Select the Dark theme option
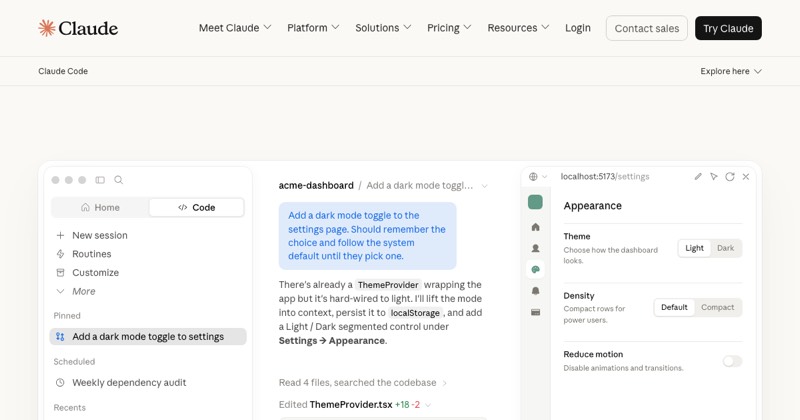This screenshot has width=800, height=420. pos(726,248)
